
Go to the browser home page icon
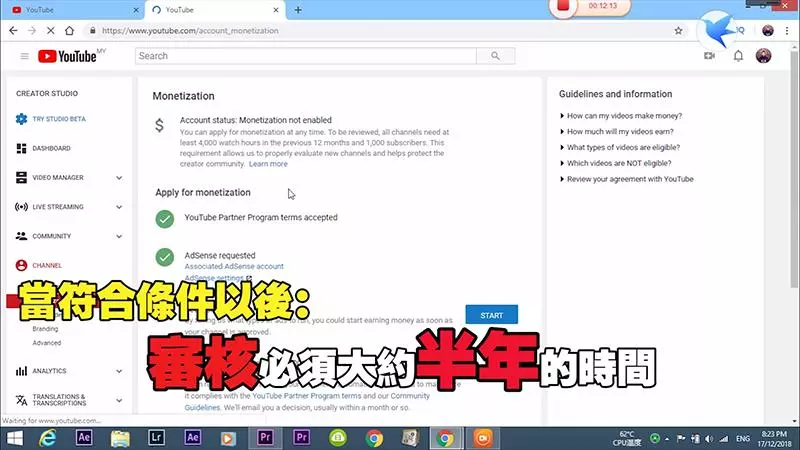tap(69, 31)
